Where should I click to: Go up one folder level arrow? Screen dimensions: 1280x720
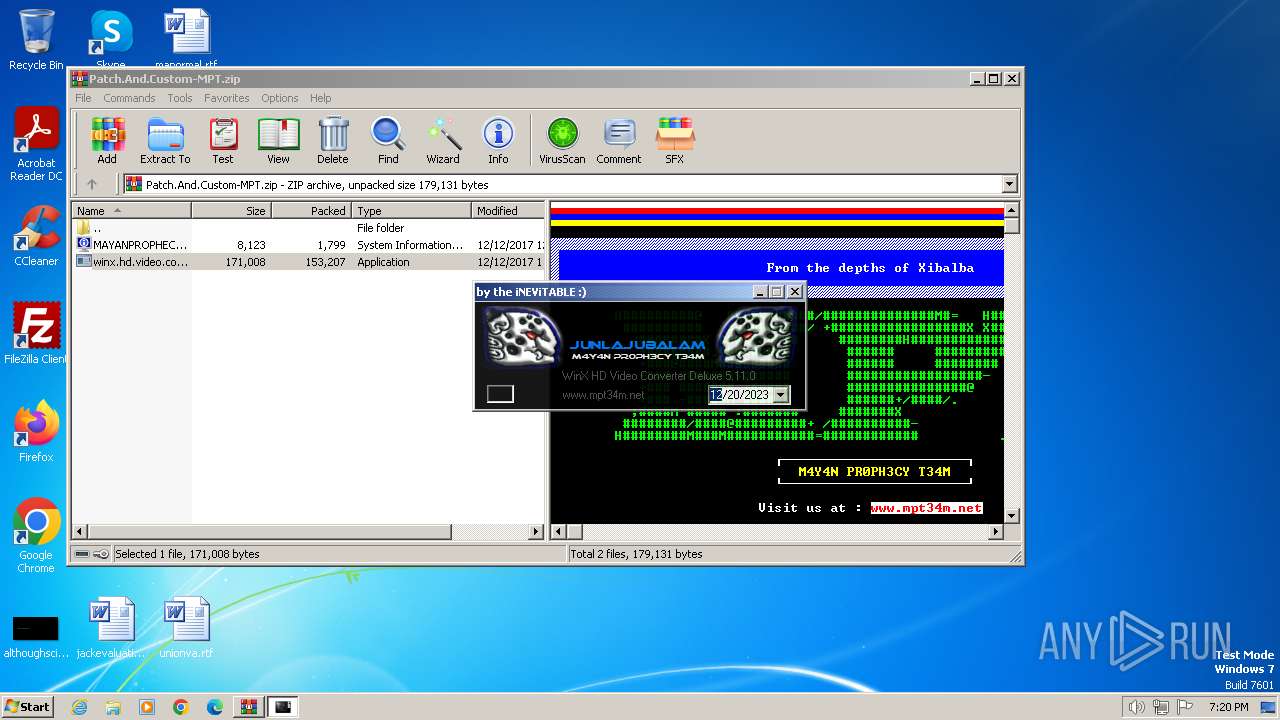[x=92, y=184]
